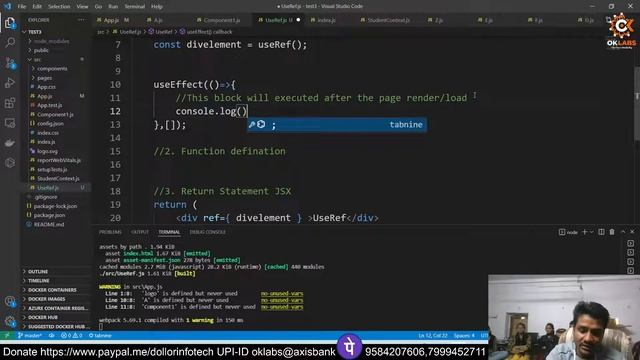Click the Spaces: 4 indentation status item

pyautogui.click(x=464, y=336)
